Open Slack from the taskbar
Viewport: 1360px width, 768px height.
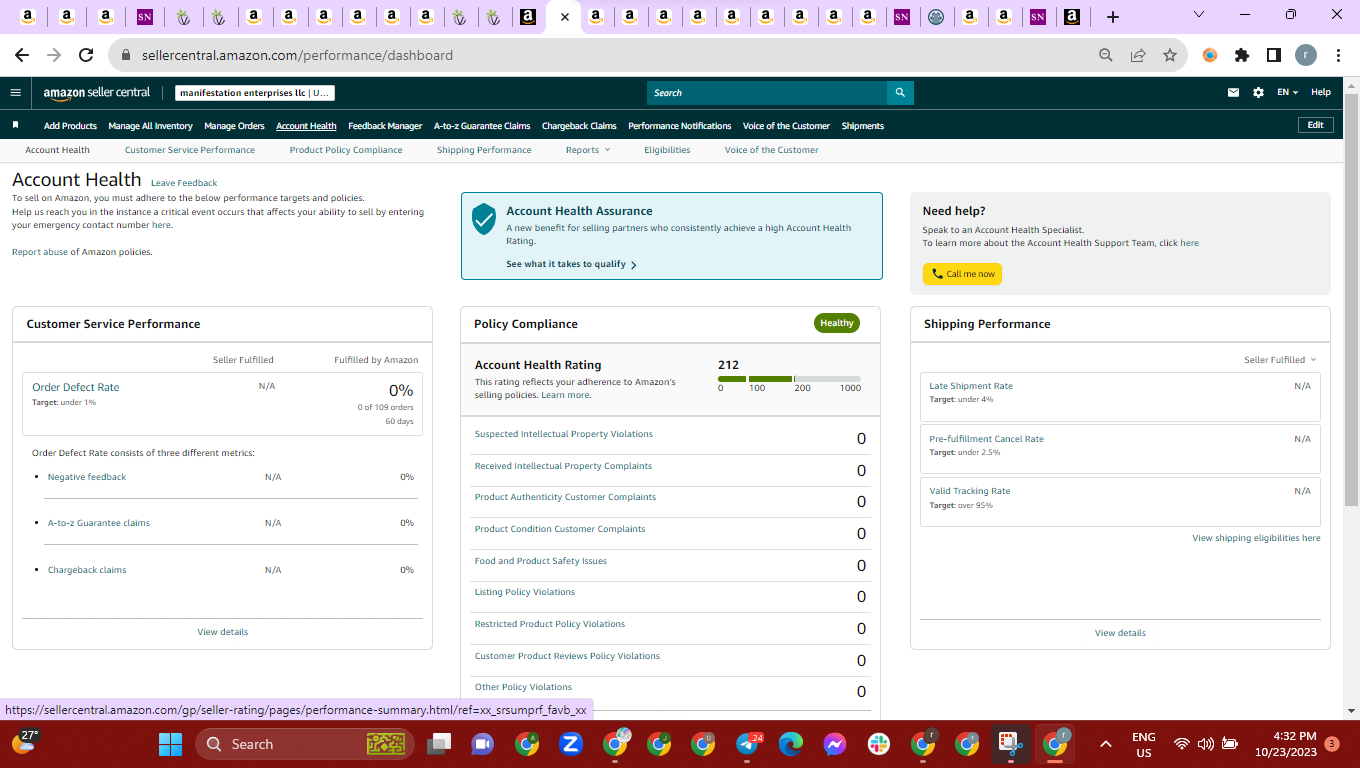(x=879, y=744)
